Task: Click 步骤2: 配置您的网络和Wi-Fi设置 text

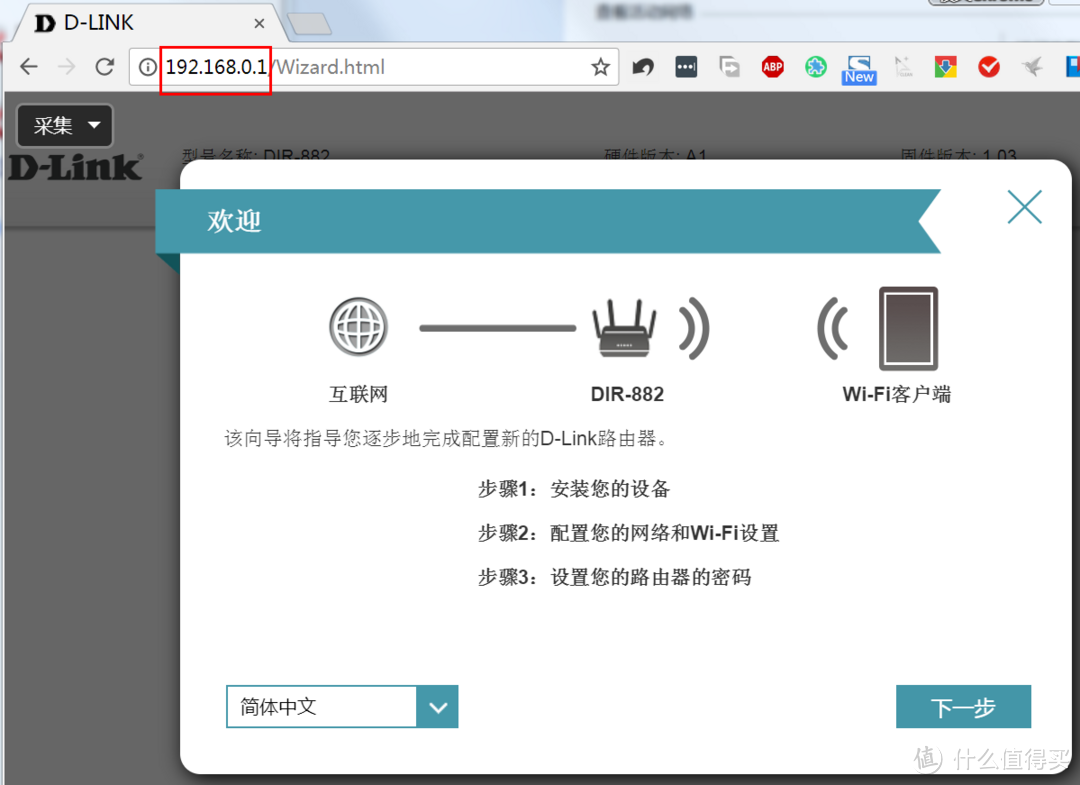Action: (x=629, y=534)
